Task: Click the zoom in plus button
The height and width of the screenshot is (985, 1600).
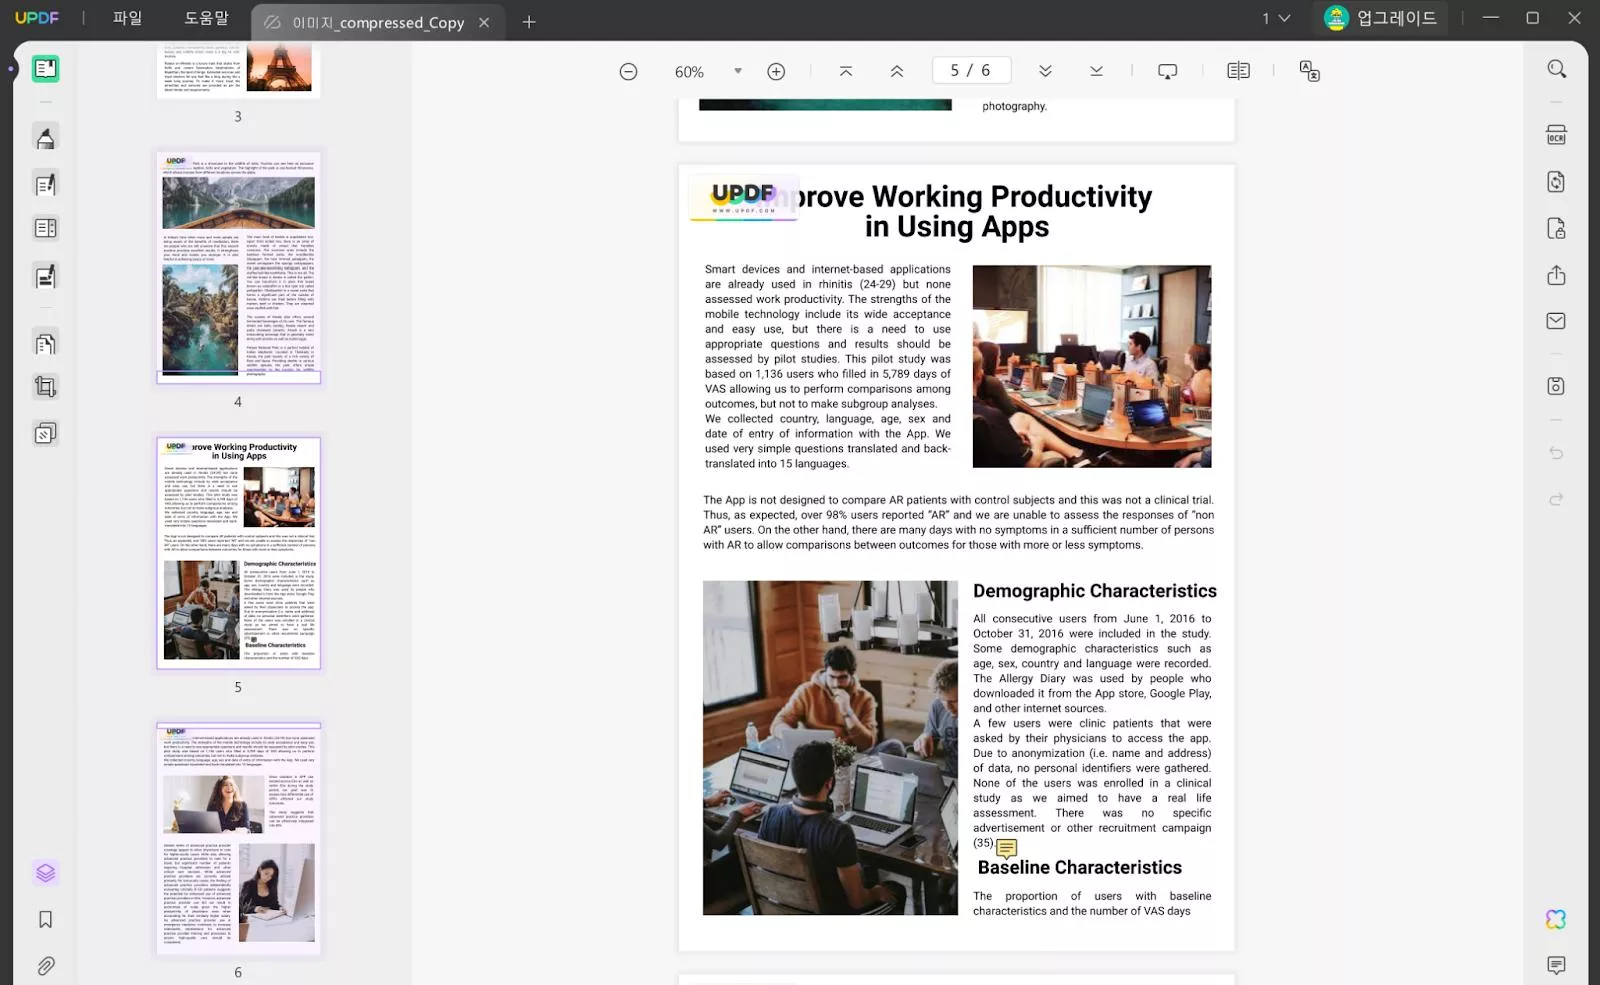Action: point(776,71)
